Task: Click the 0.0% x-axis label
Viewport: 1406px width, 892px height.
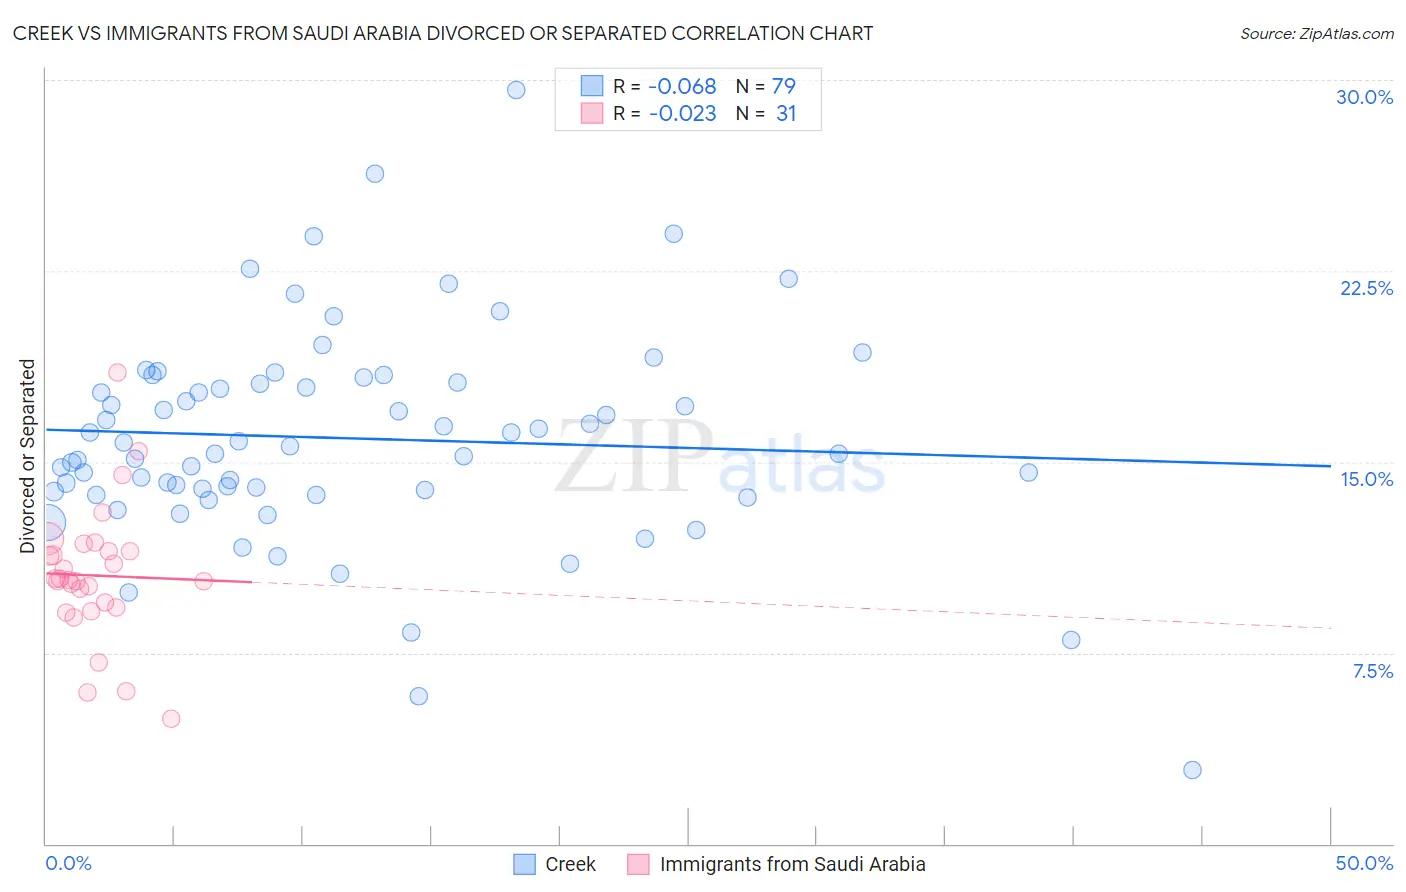Action: point(68,863)
